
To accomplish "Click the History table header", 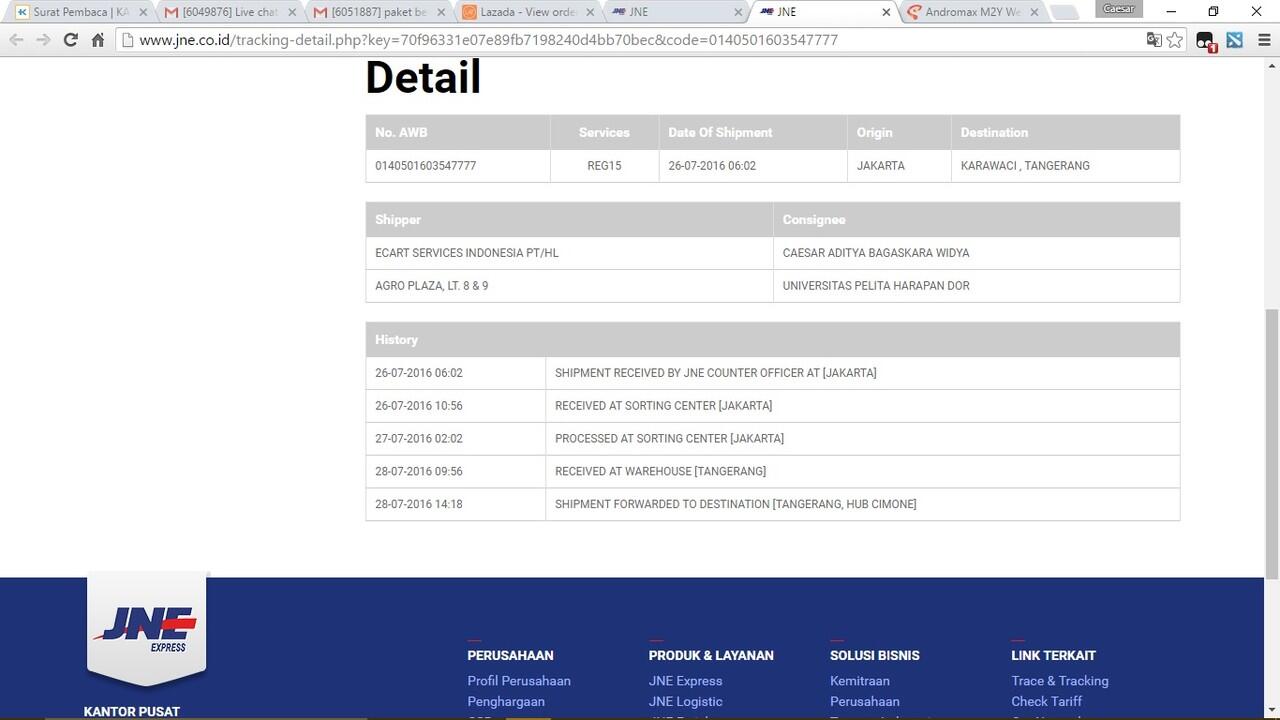I will [x=773, y=340].
